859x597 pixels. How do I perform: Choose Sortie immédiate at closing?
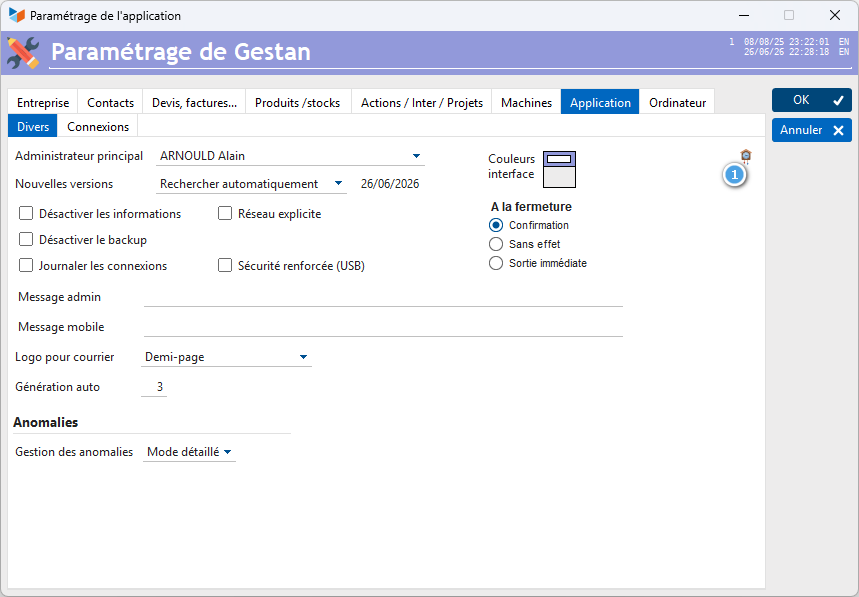tap(496, 263)
